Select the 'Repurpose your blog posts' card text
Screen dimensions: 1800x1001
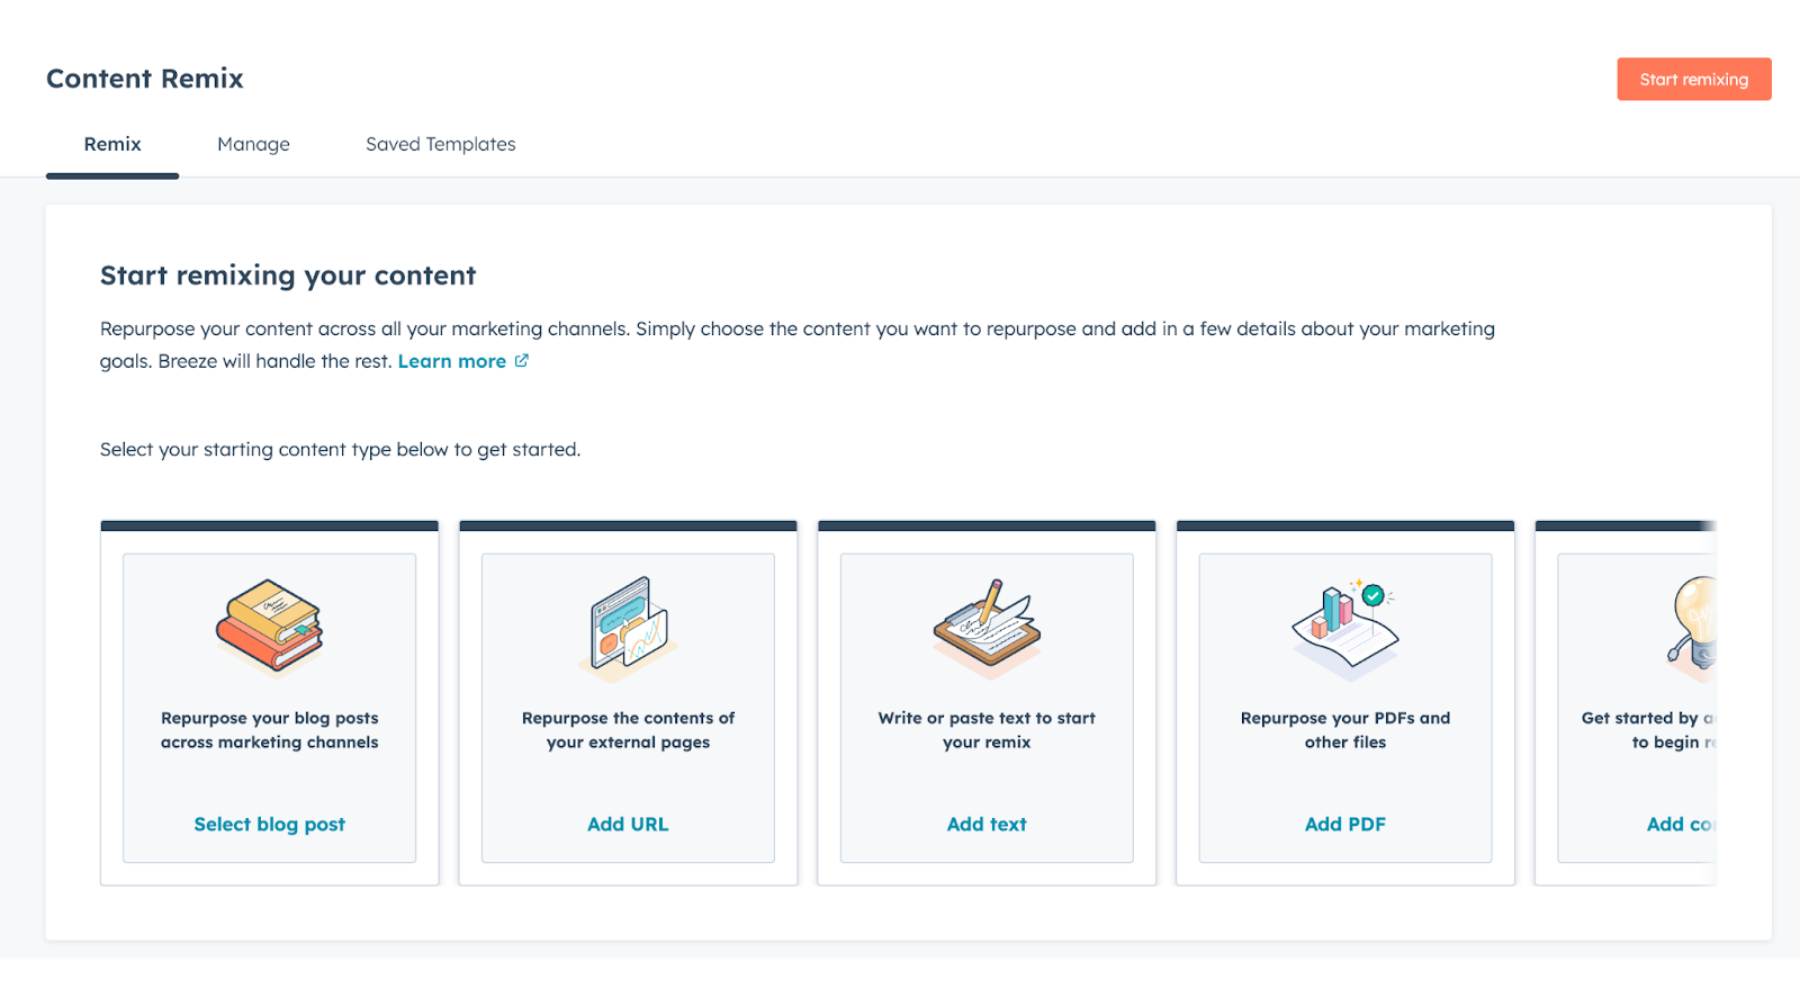click(269, 730)
